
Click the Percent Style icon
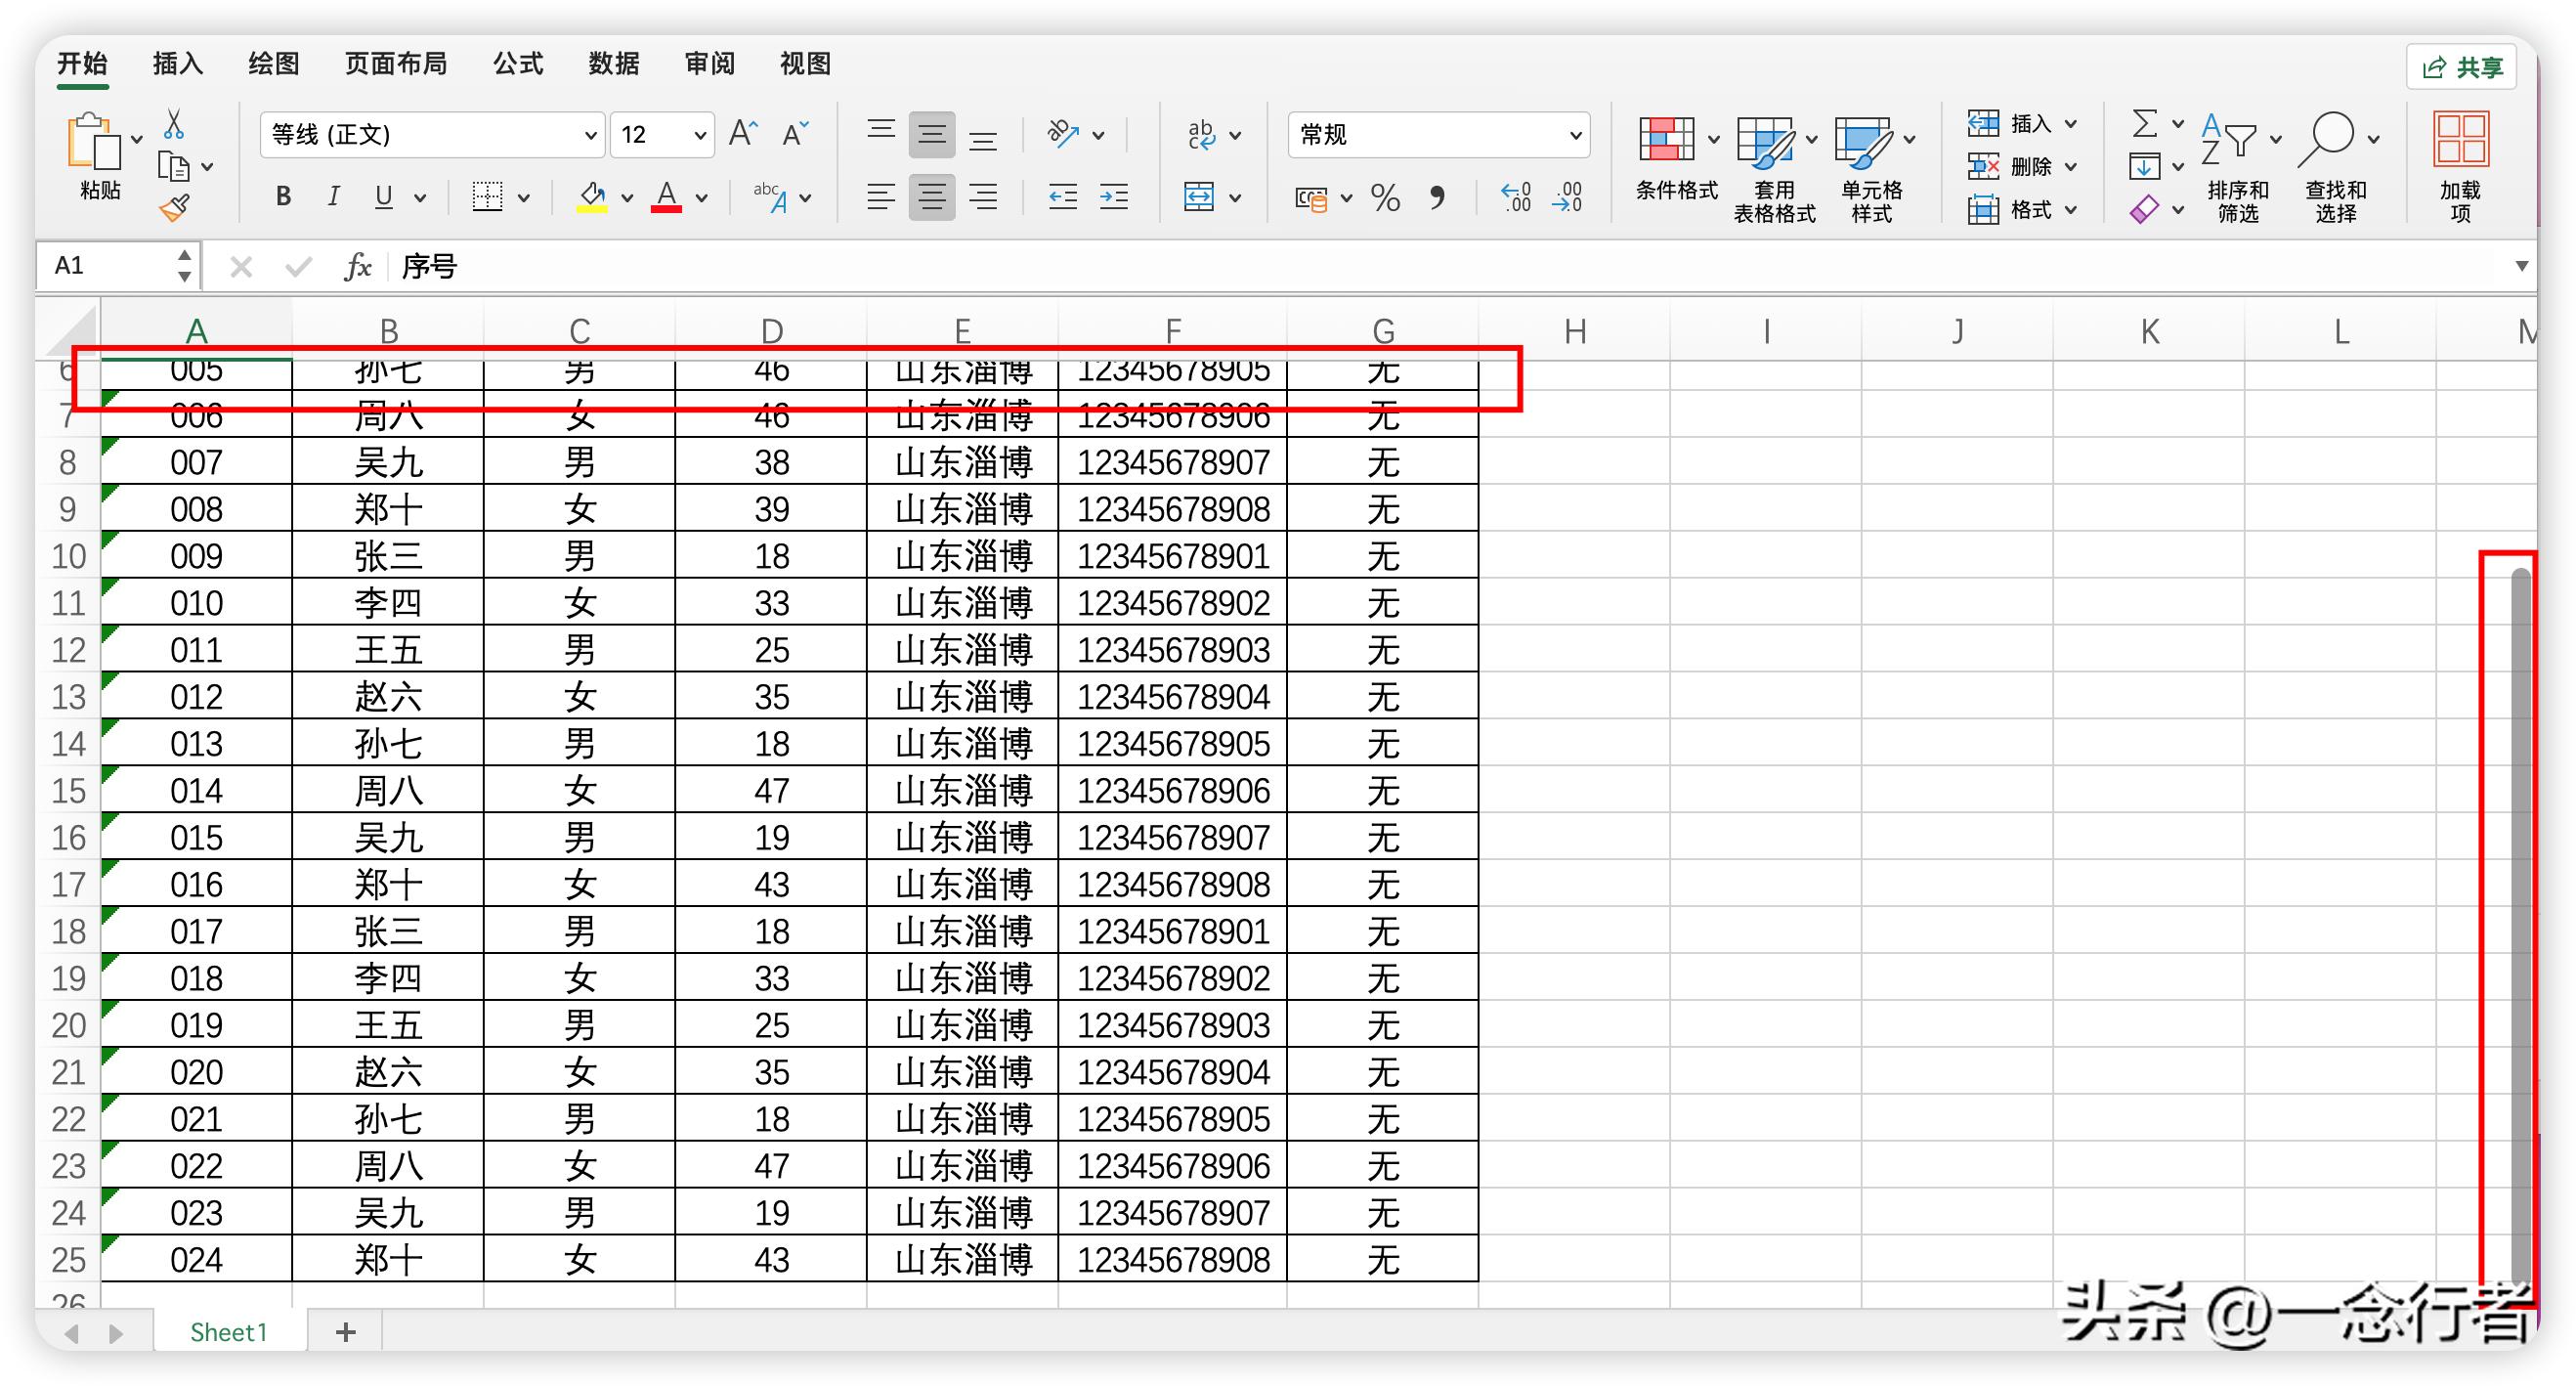[1385, 198]
